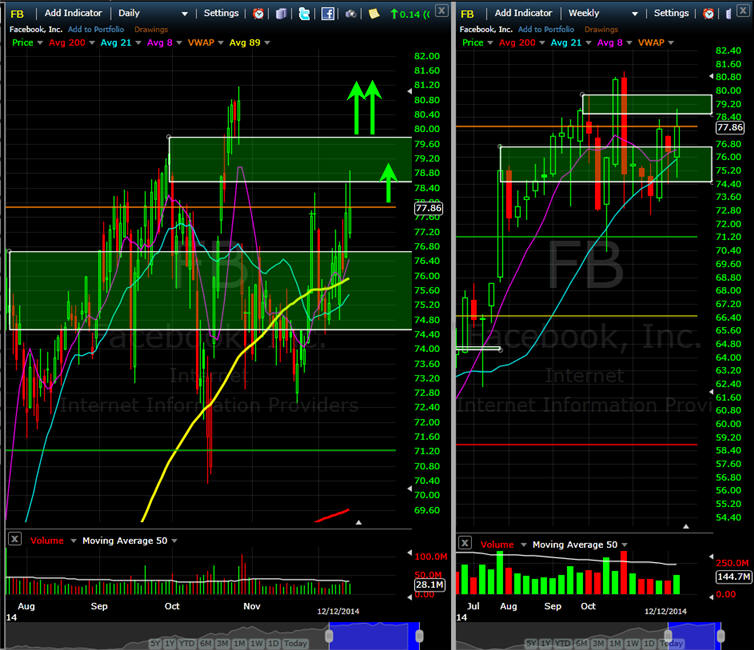Expand Avg 21 dropdown in Daily chart
Image resolution: width=754 pixels, height=650 pixels.
tap(138, 43)
